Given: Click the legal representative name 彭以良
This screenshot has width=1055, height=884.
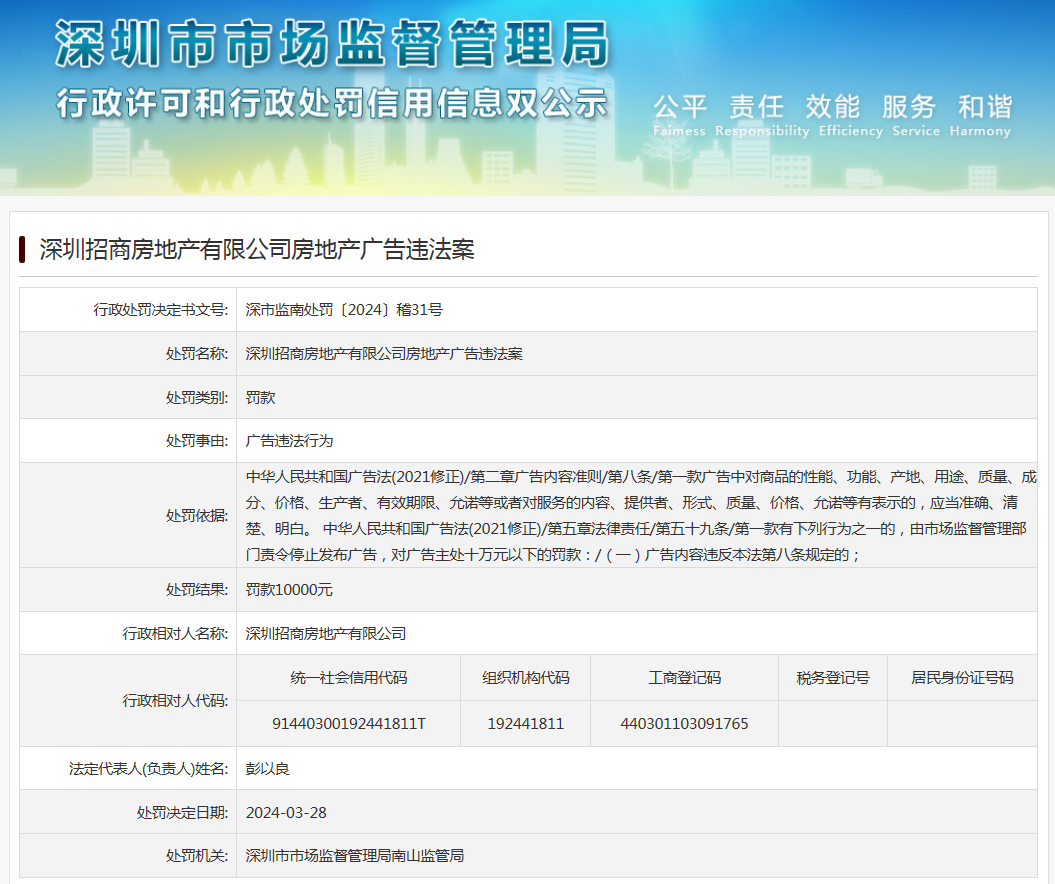Looking at the screenshot, I should pos(268,768).
